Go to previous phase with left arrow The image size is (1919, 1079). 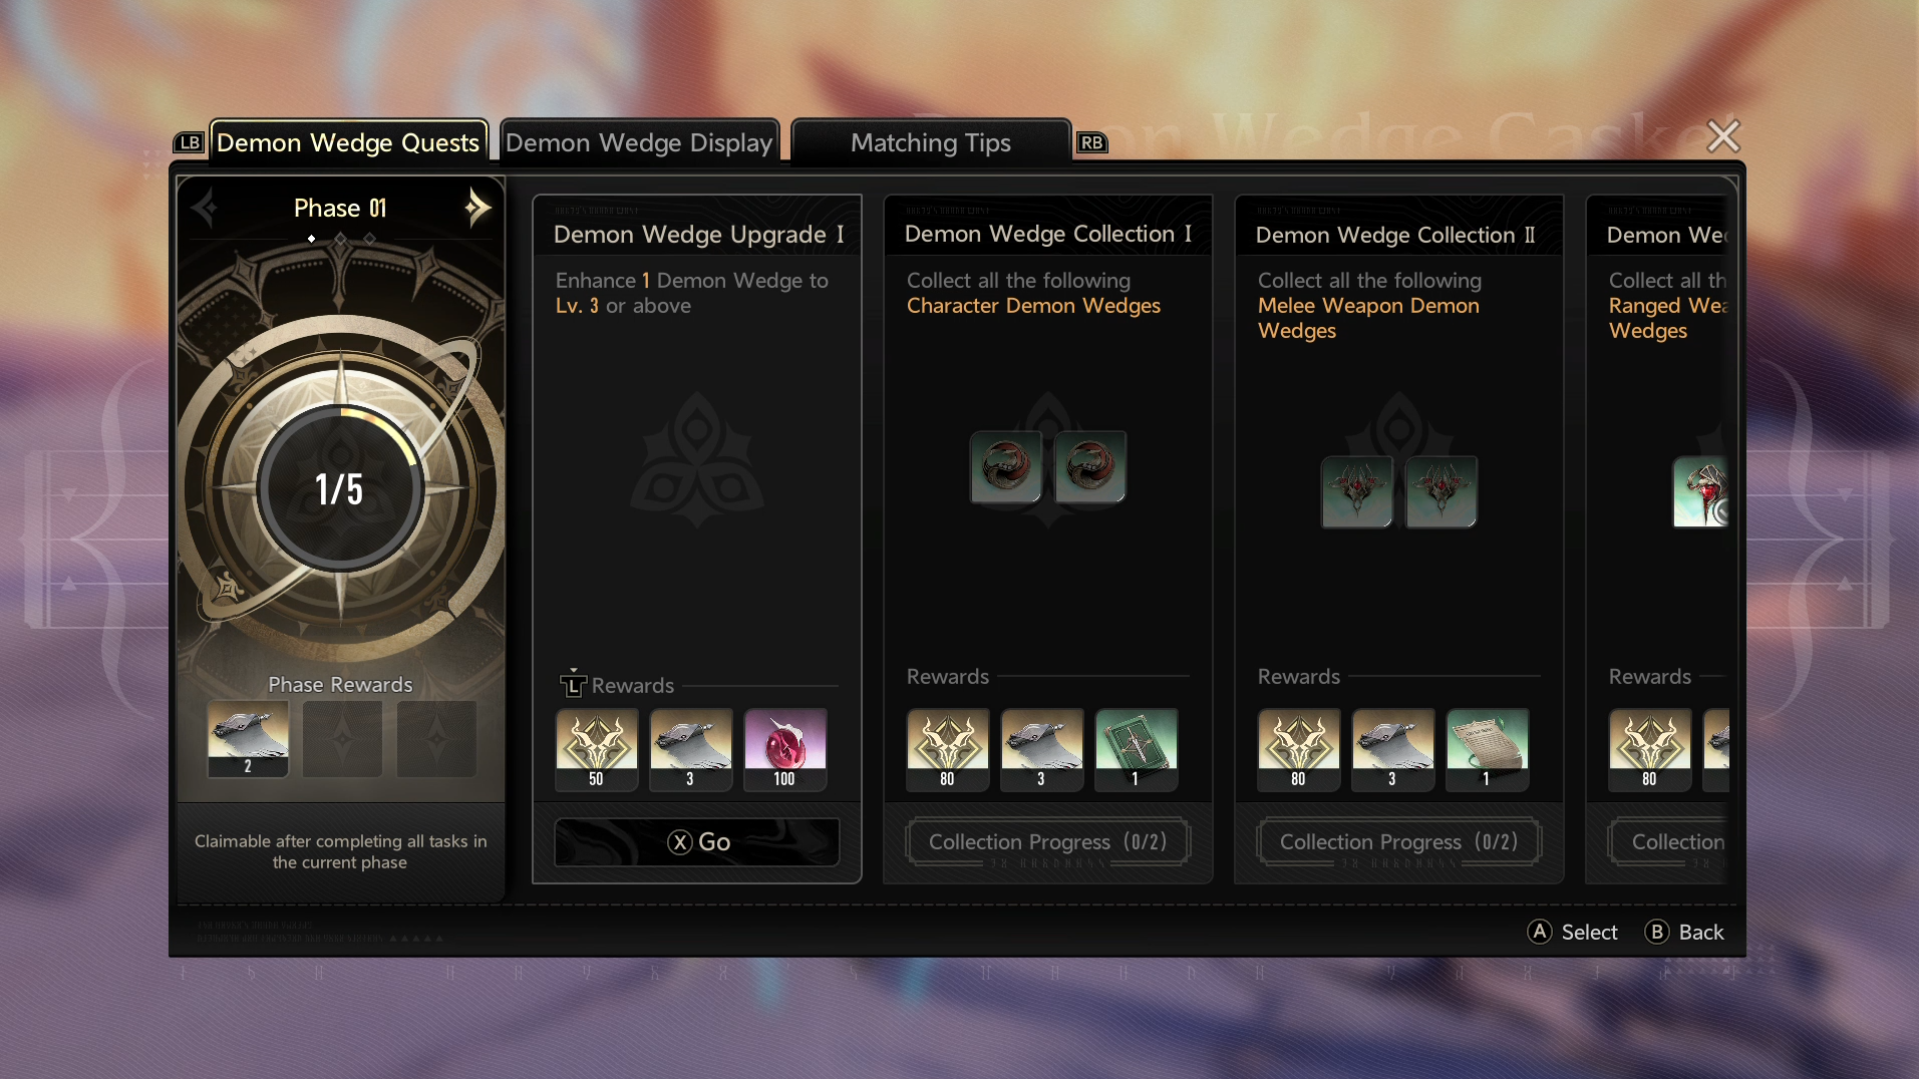click(x=206, y=207)
